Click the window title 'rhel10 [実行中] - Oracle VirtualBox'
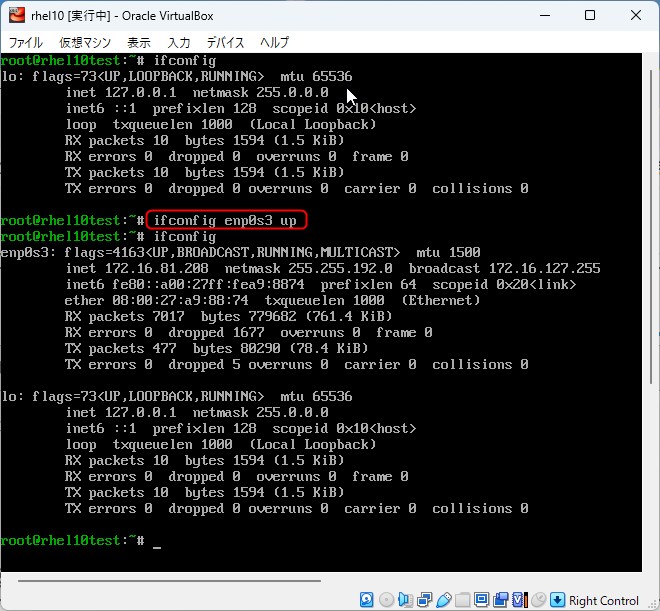Image resolution: width=660 pixels, height=611 pixels. [122, 16]
